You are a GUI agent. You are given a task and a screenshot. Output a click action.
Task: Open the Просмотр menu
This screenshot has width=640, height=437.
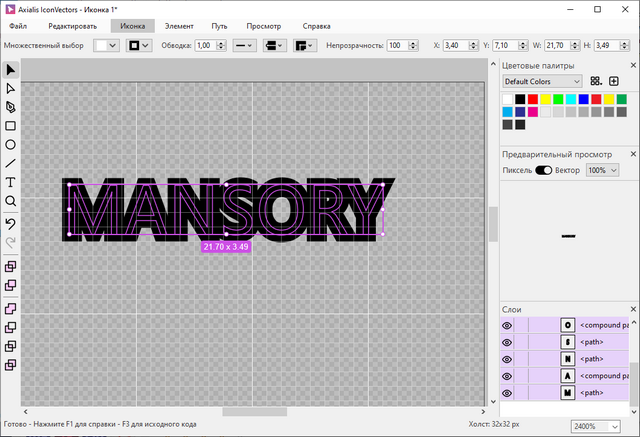264,26
